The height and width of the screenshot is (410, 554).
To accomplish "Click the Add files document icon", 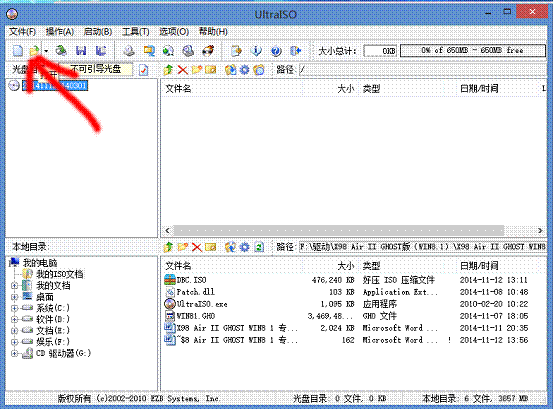I will point(236,51).
